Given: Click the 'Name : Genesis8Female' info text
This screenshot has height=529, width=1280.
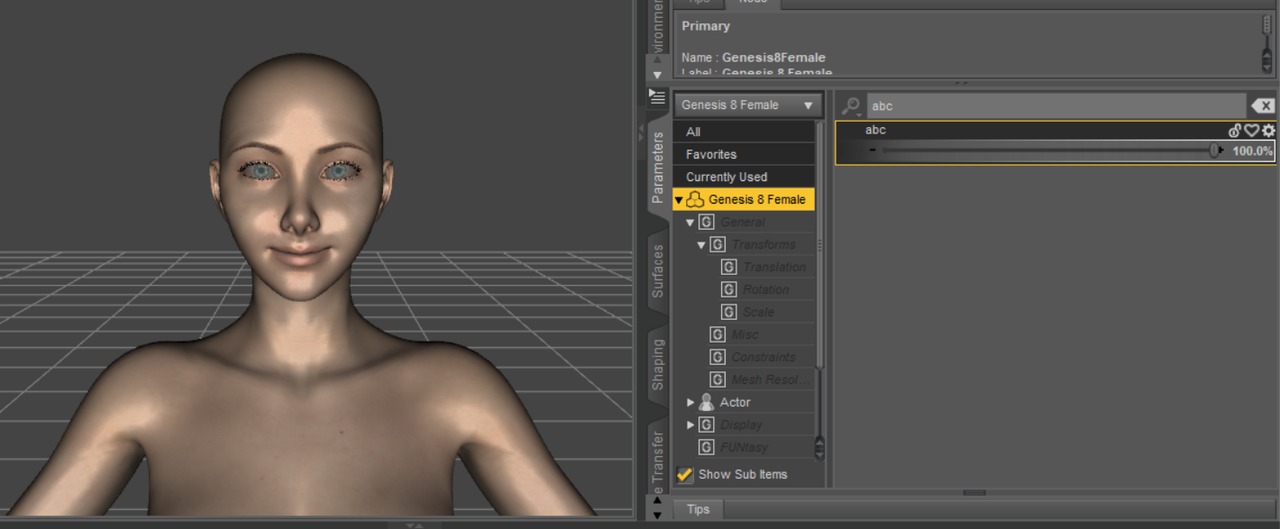Looking at the screenshot, I should [753, 57].
